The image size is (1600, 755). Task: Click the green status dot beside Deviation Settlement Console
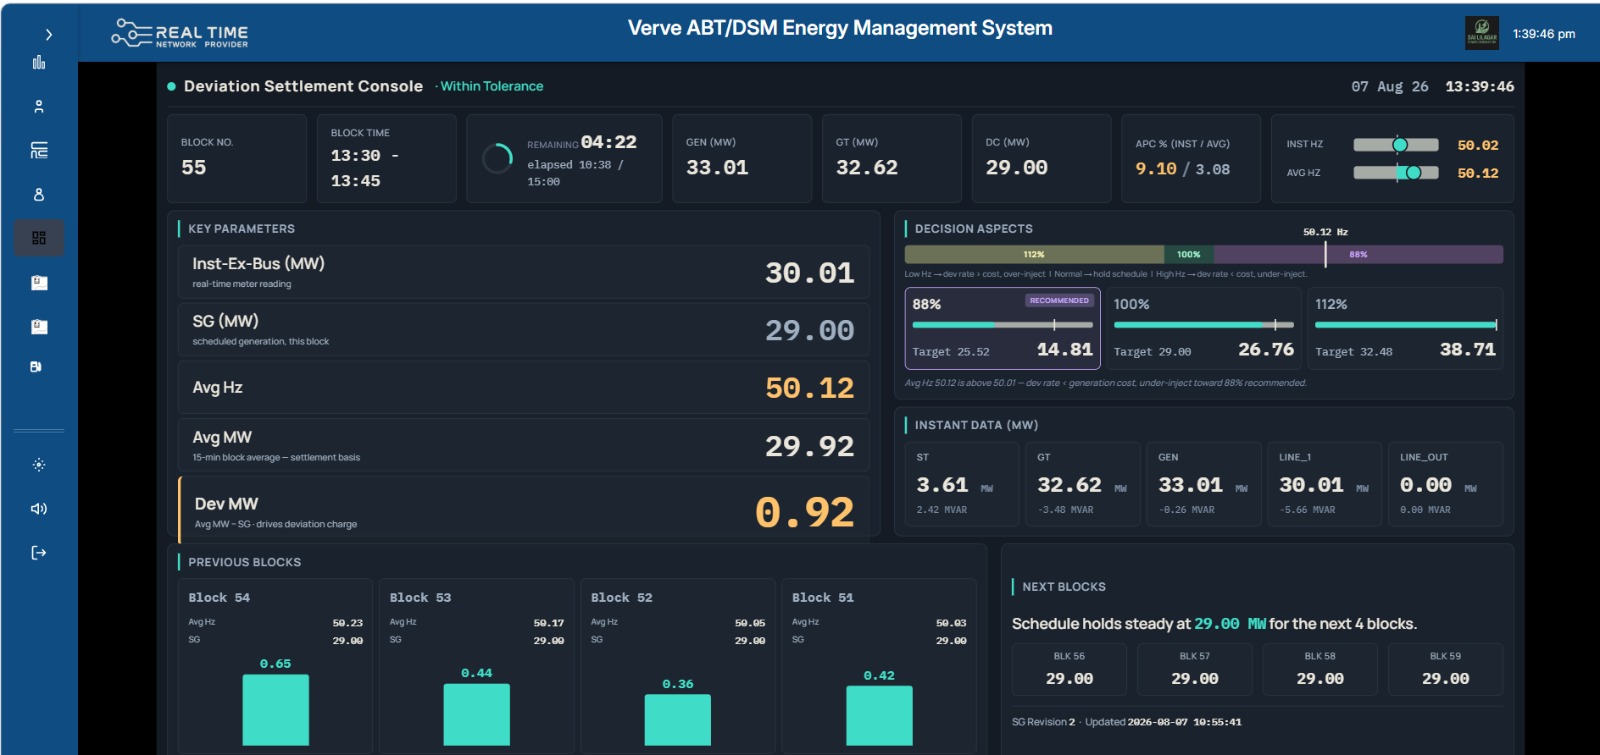click(x=172, y=87)
